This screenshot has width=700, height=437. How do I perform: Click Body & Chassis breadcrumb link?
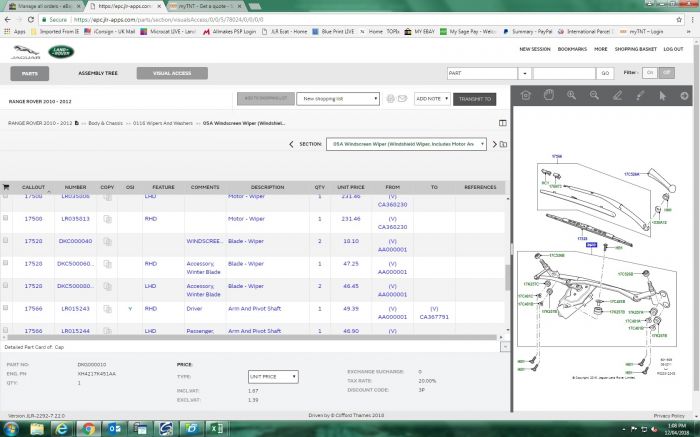[105, 123]
